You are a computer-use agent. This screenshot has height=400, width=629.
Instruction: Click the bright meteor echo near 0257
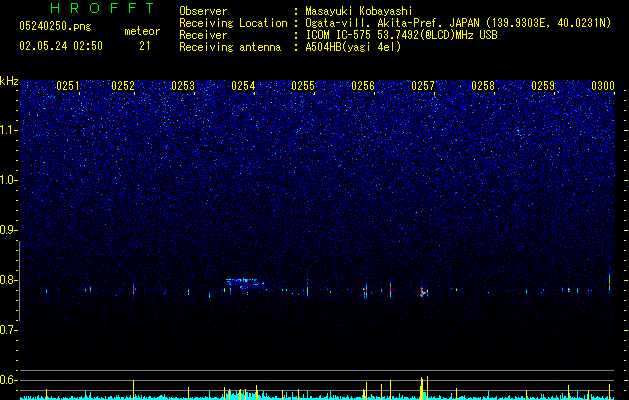point(424,292)
